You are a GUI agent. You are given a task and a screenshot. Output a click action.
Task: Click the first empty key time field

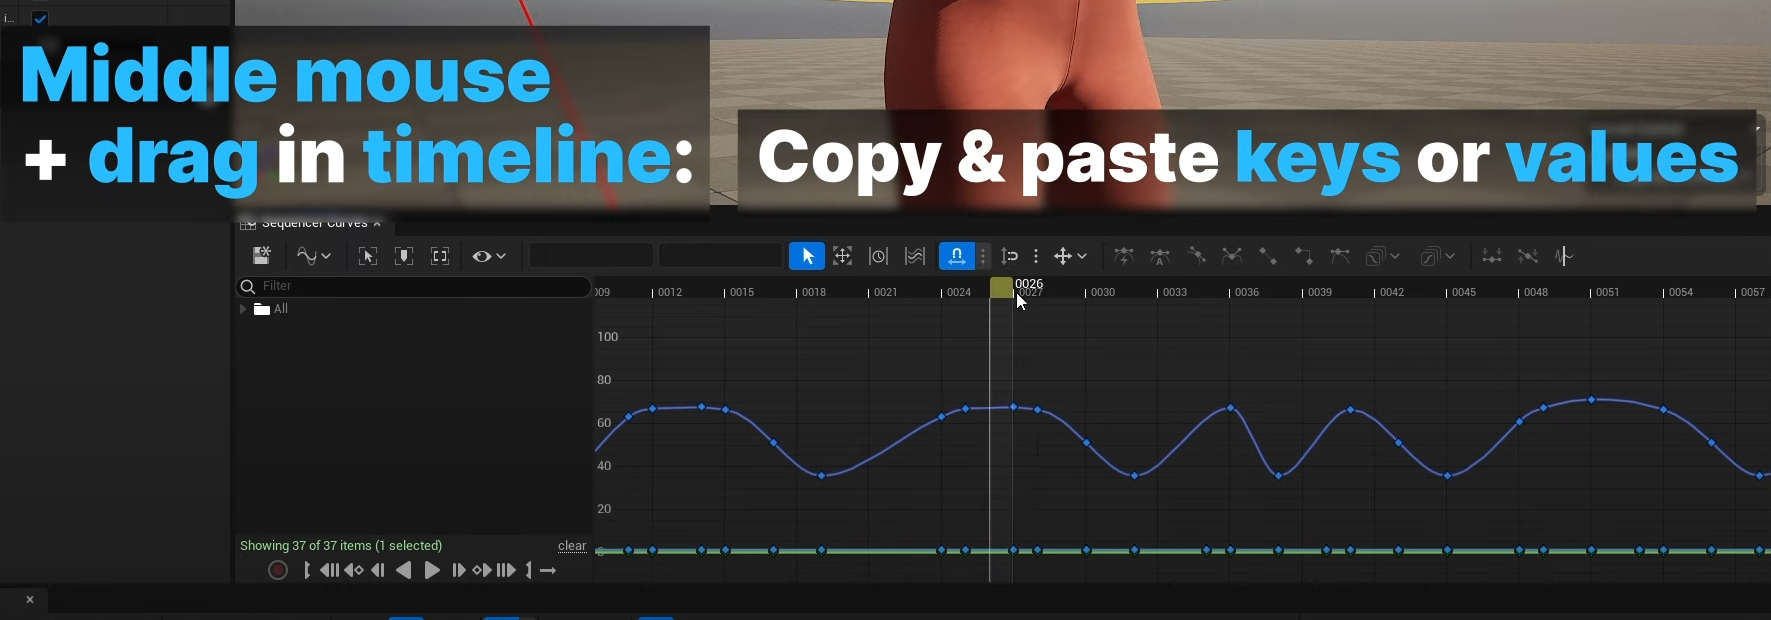click(591, 256)
